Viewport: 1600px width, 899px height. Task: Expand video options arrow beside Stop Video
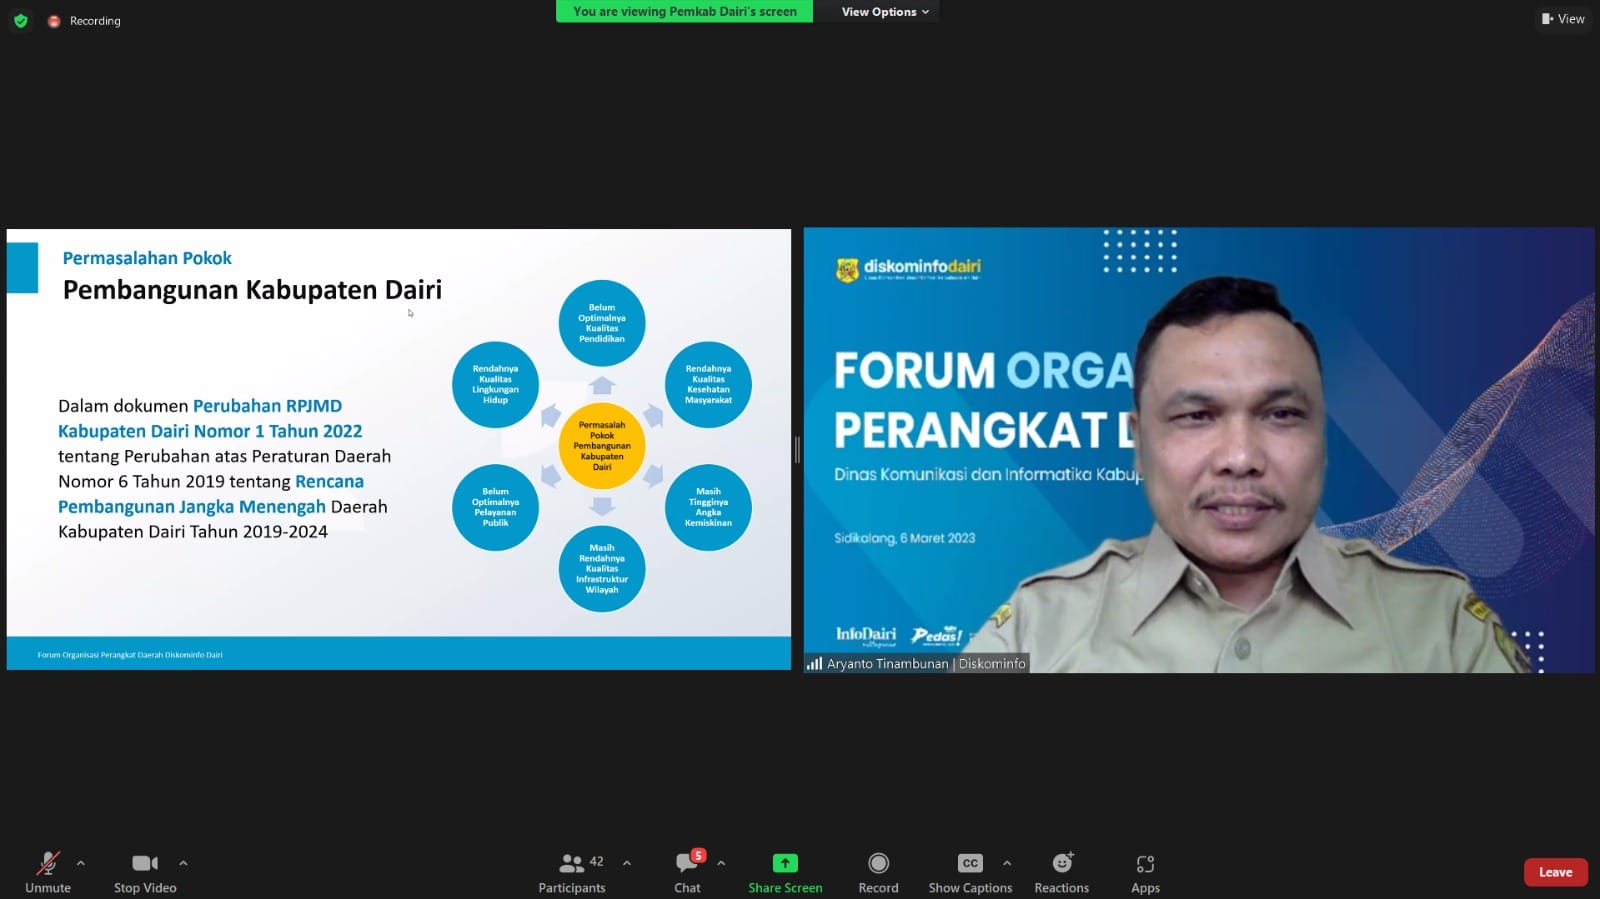click(183, 863)
